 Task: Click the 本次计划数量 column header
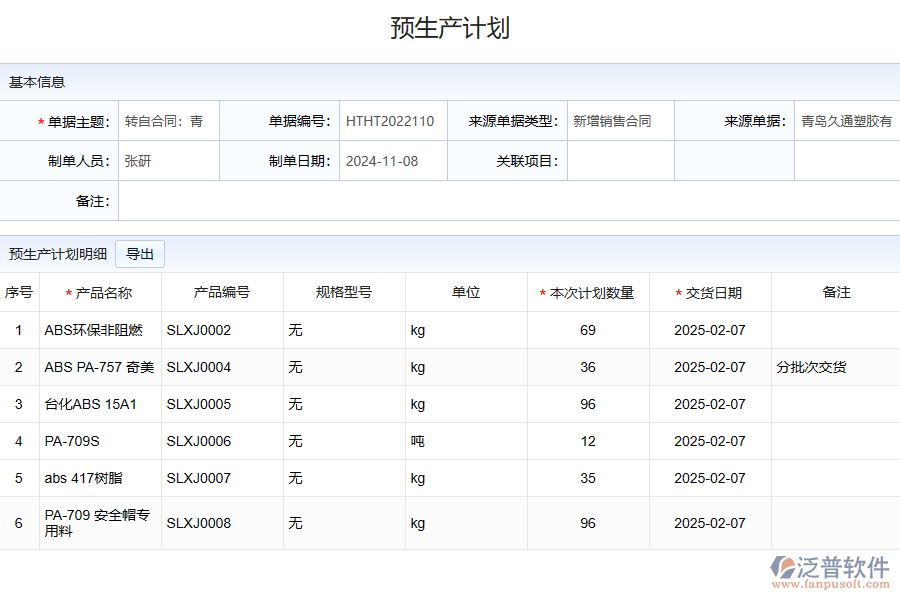[592, 293]
